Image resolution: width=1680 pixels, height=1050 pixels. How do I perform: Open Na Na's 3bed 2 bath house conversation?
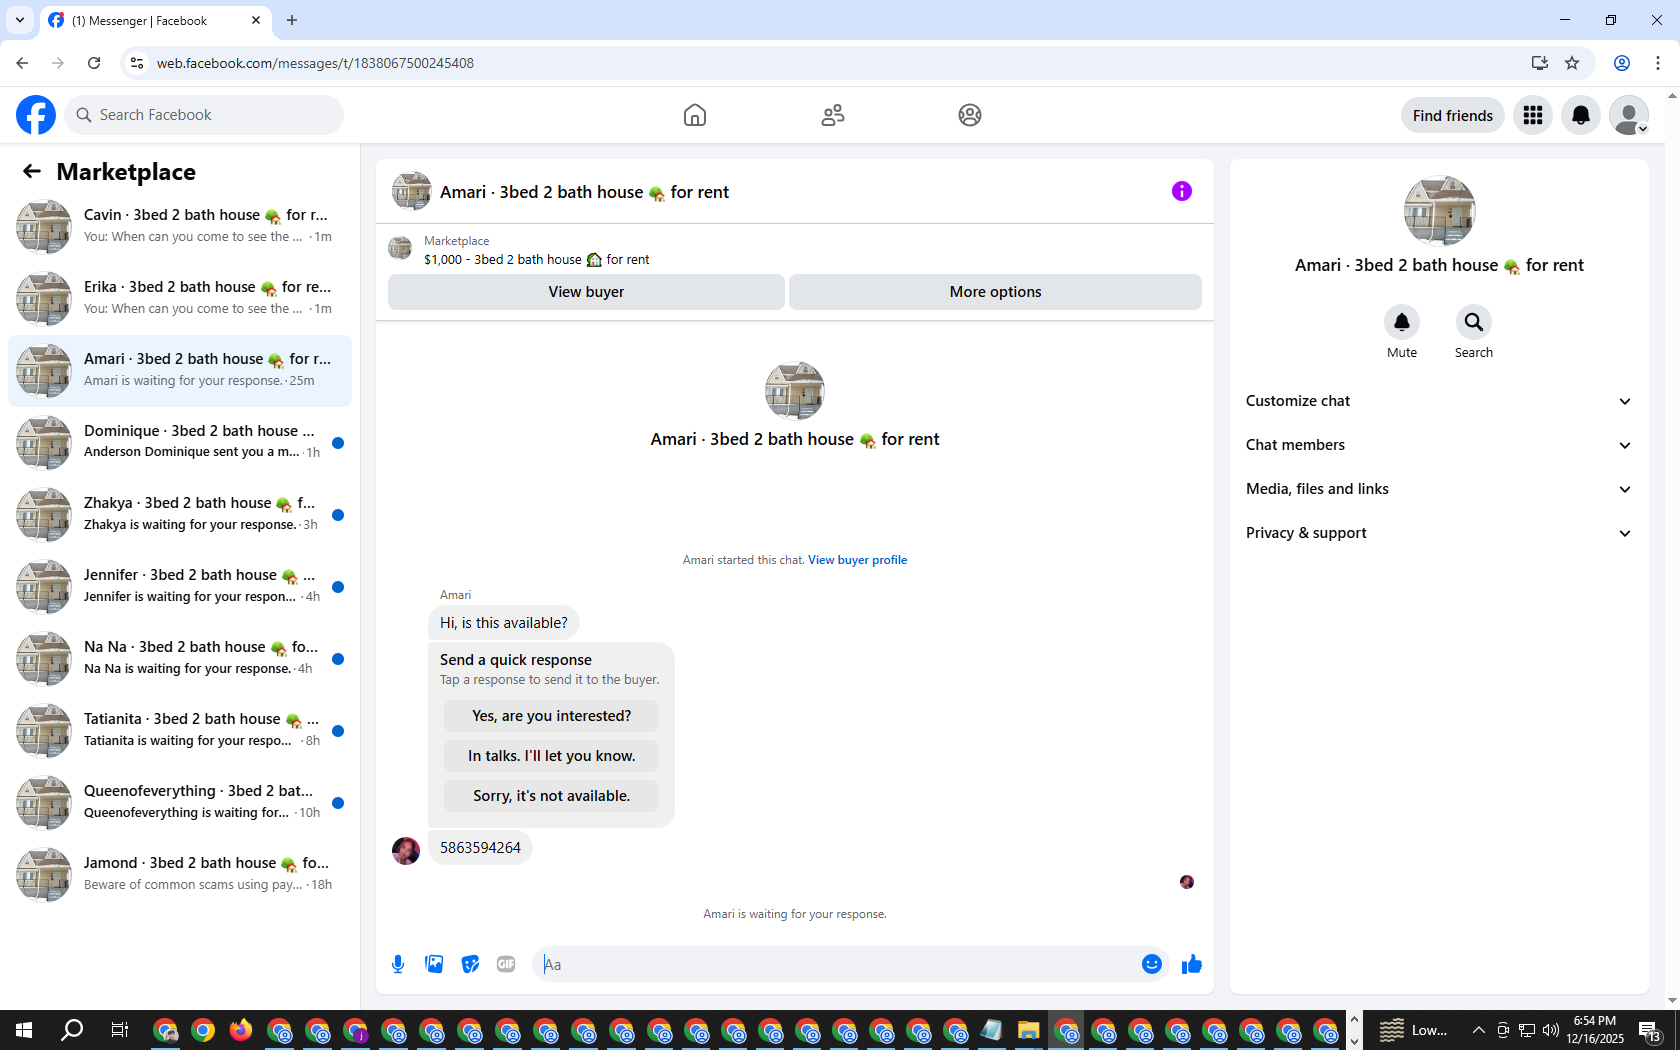click(180, 659)
